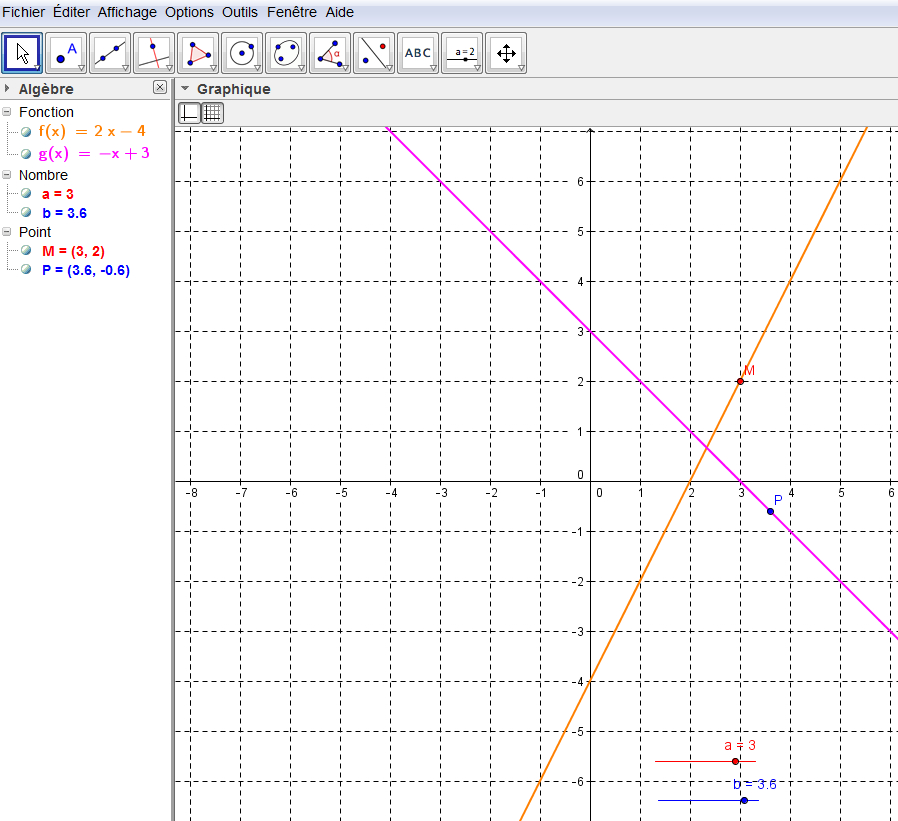This screenshot has width=898, height=821.
Task: Toggle visibility of number b = 3.6
Action: pos(26,212)
